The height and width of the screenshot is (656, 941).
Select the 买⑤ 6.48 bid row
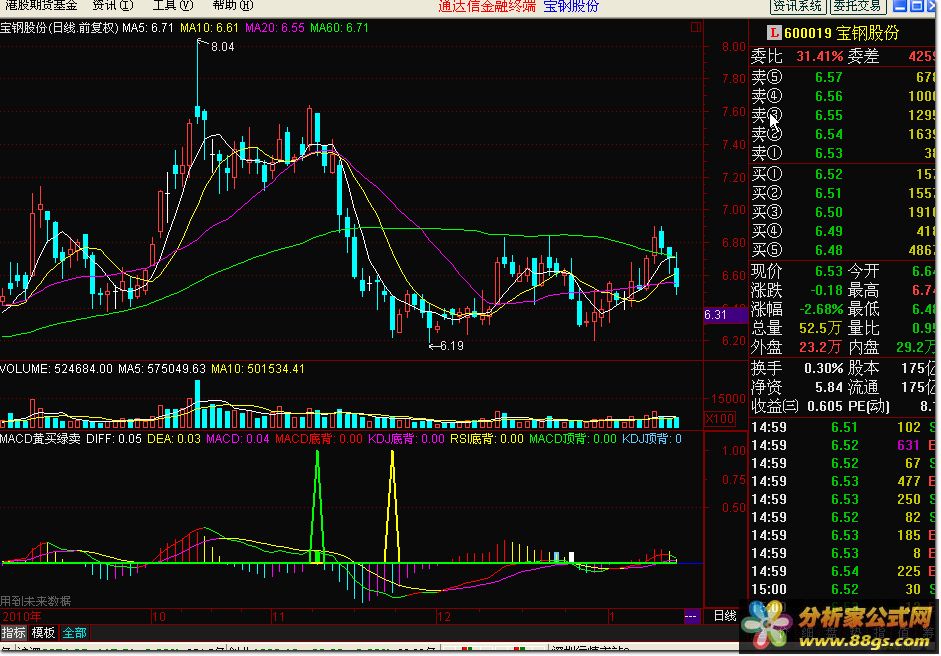[x=843, y=250]
